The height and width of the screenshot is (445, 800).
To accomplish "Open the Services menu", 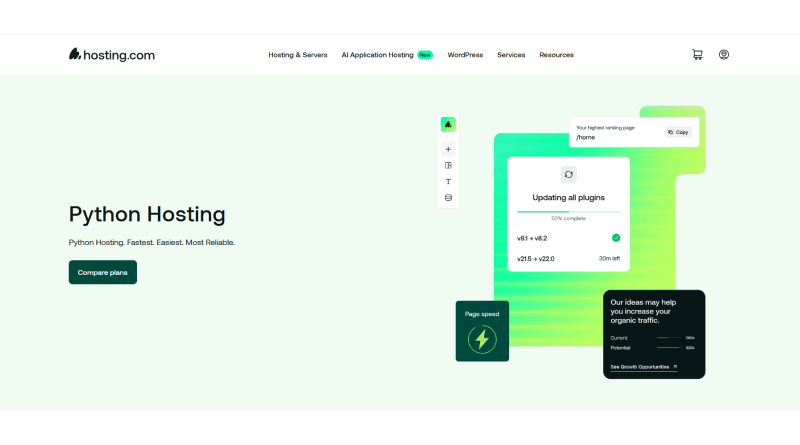I will [511, 55].
